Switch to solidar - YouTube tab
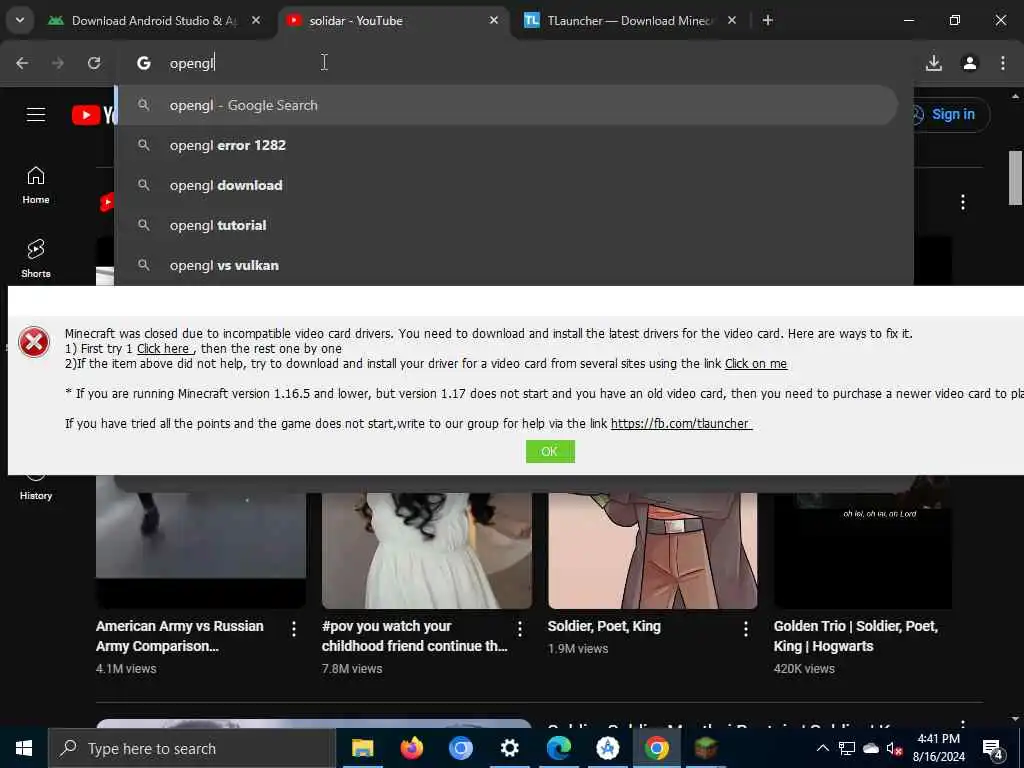 [x=393, y=21]
